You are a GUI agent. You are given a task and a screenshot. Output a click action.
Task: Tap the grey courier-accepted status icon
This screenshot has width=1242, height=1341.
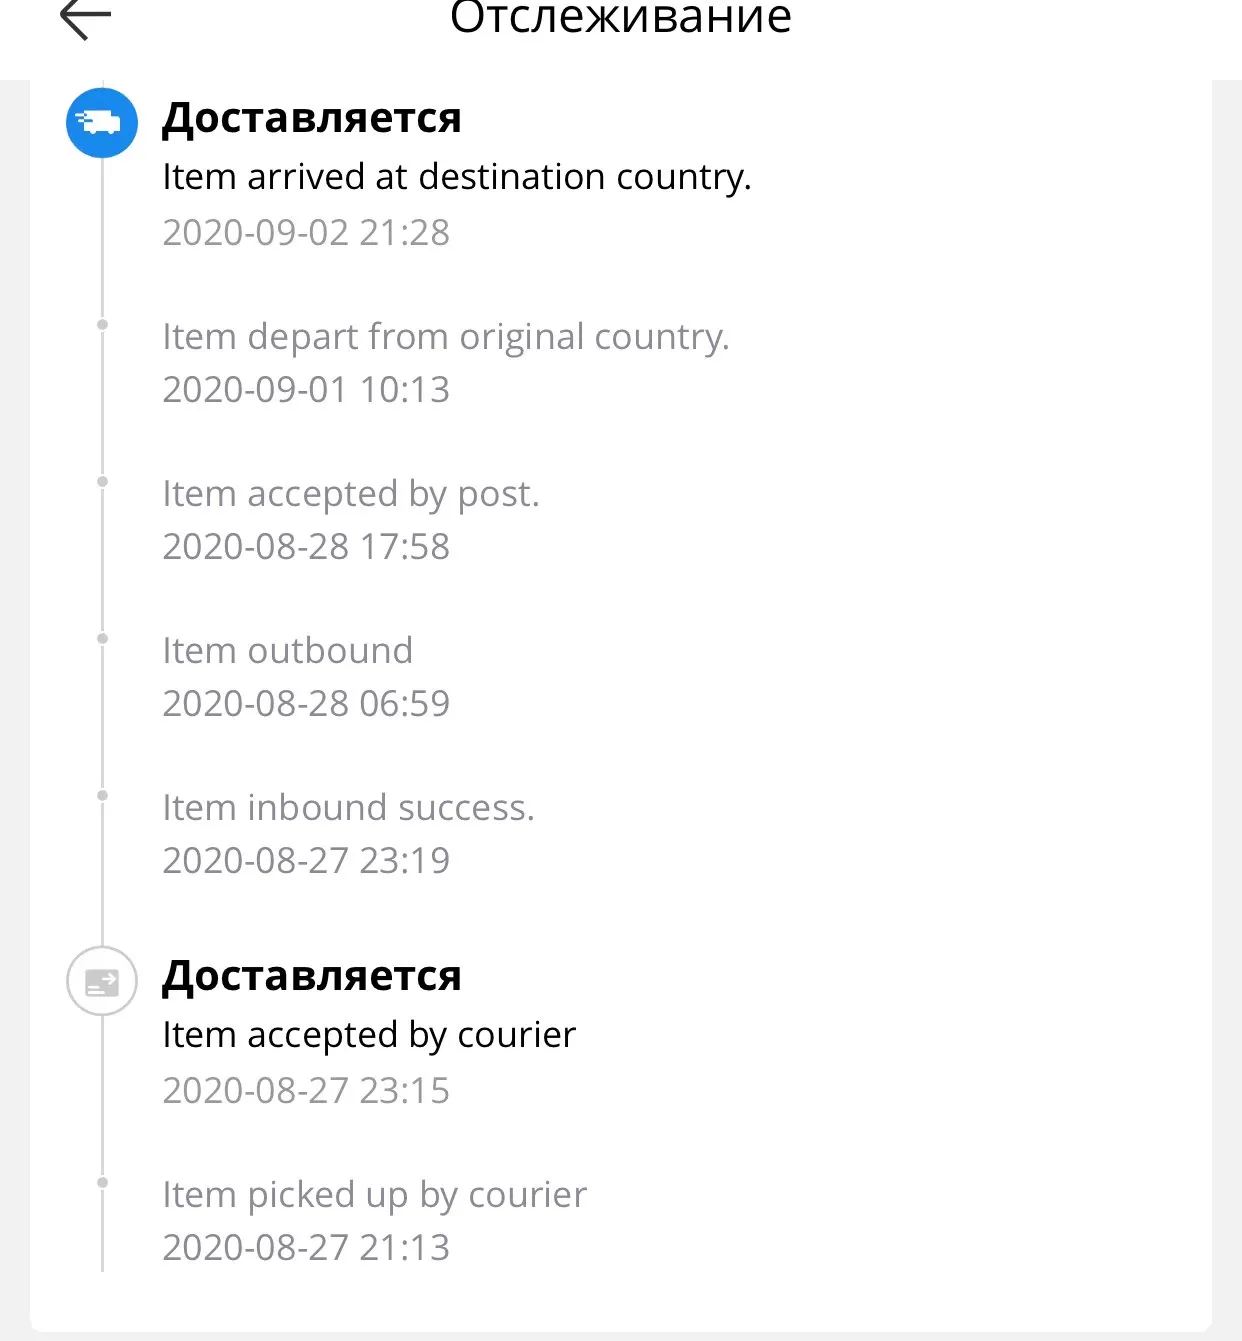click(101, 981)
